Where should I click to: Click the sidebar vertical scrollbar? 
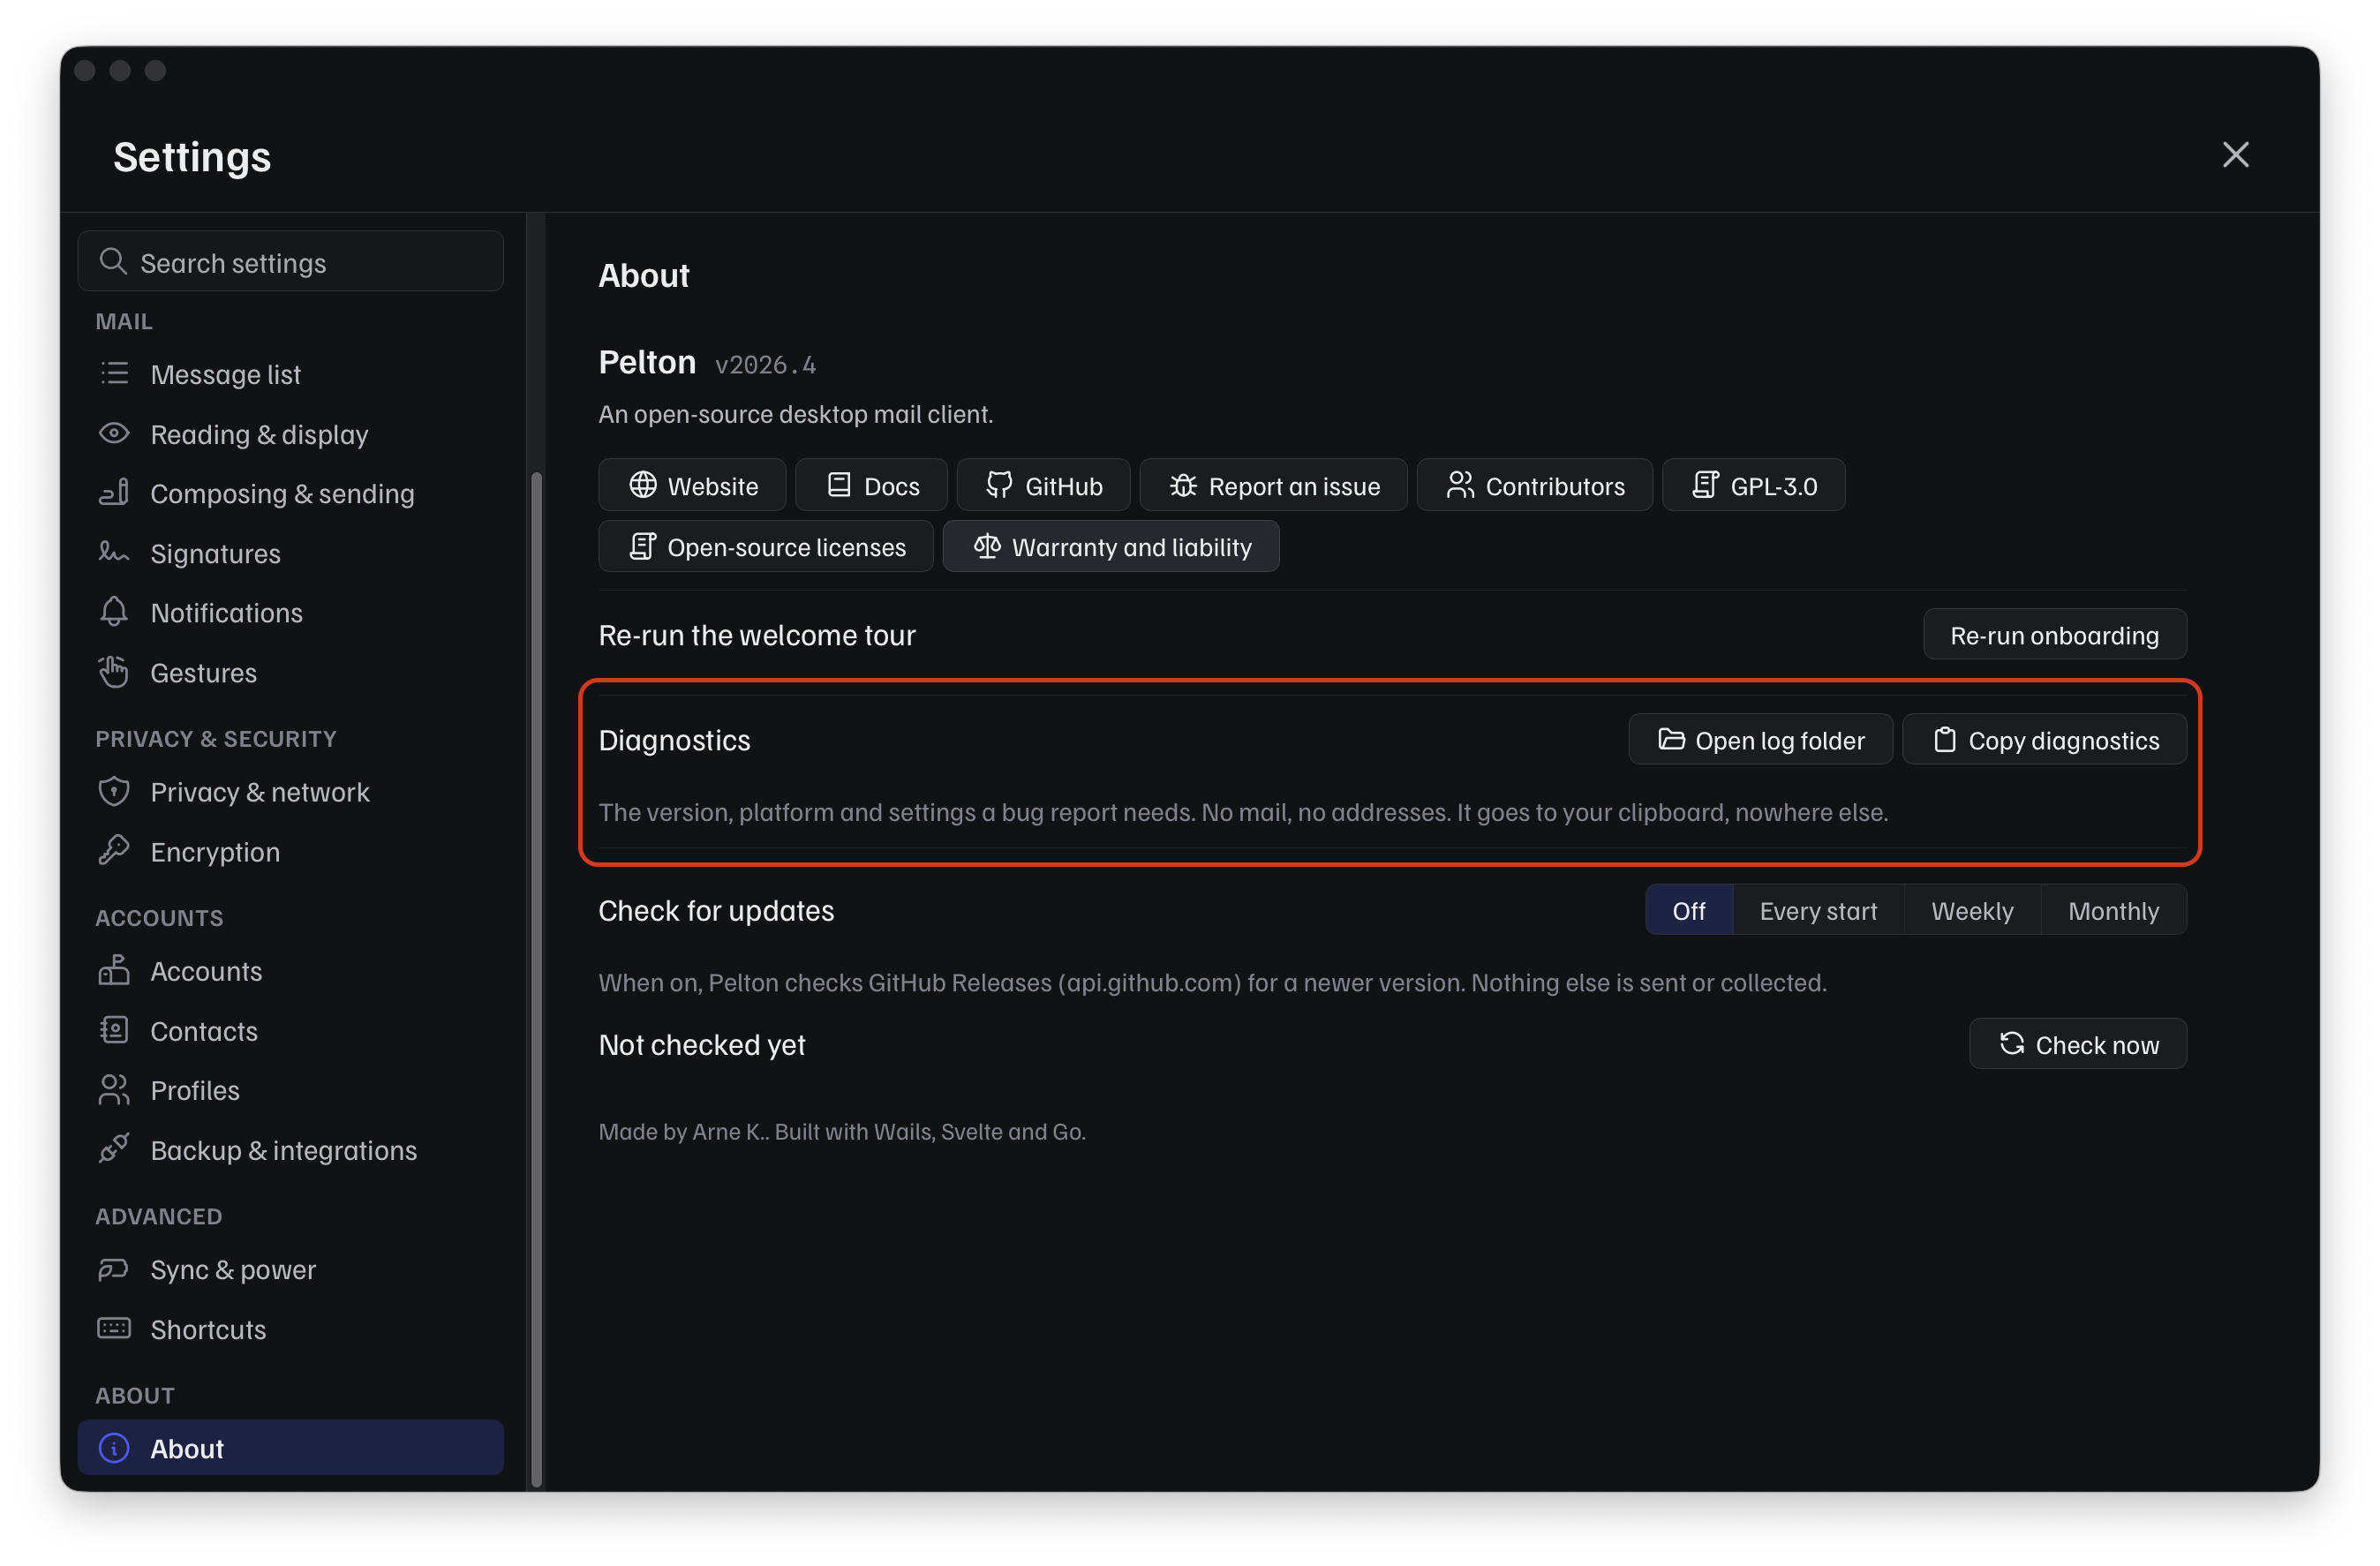536,980
